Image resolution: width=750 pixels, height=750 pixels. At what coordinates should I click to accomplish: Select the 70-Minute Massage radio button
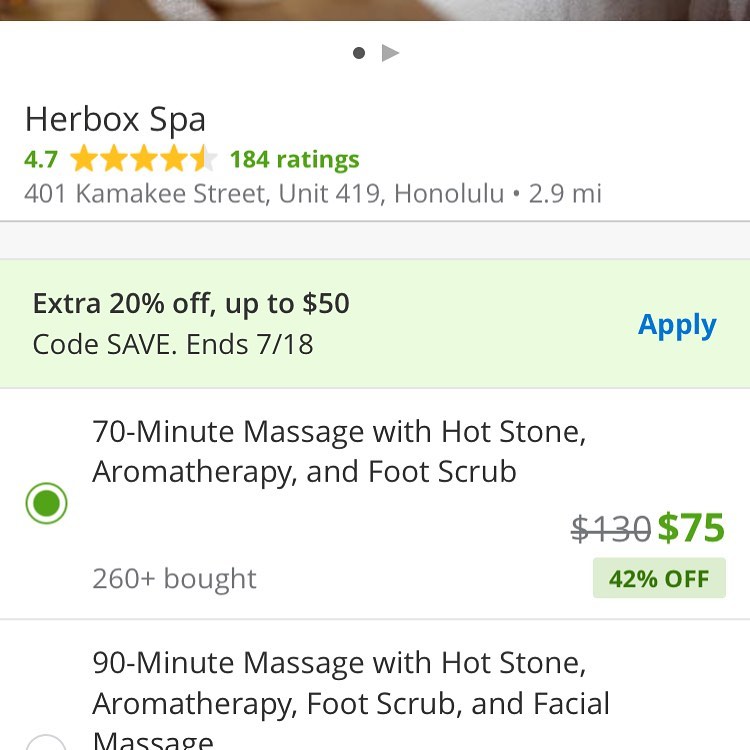click(x=46, y=504)
